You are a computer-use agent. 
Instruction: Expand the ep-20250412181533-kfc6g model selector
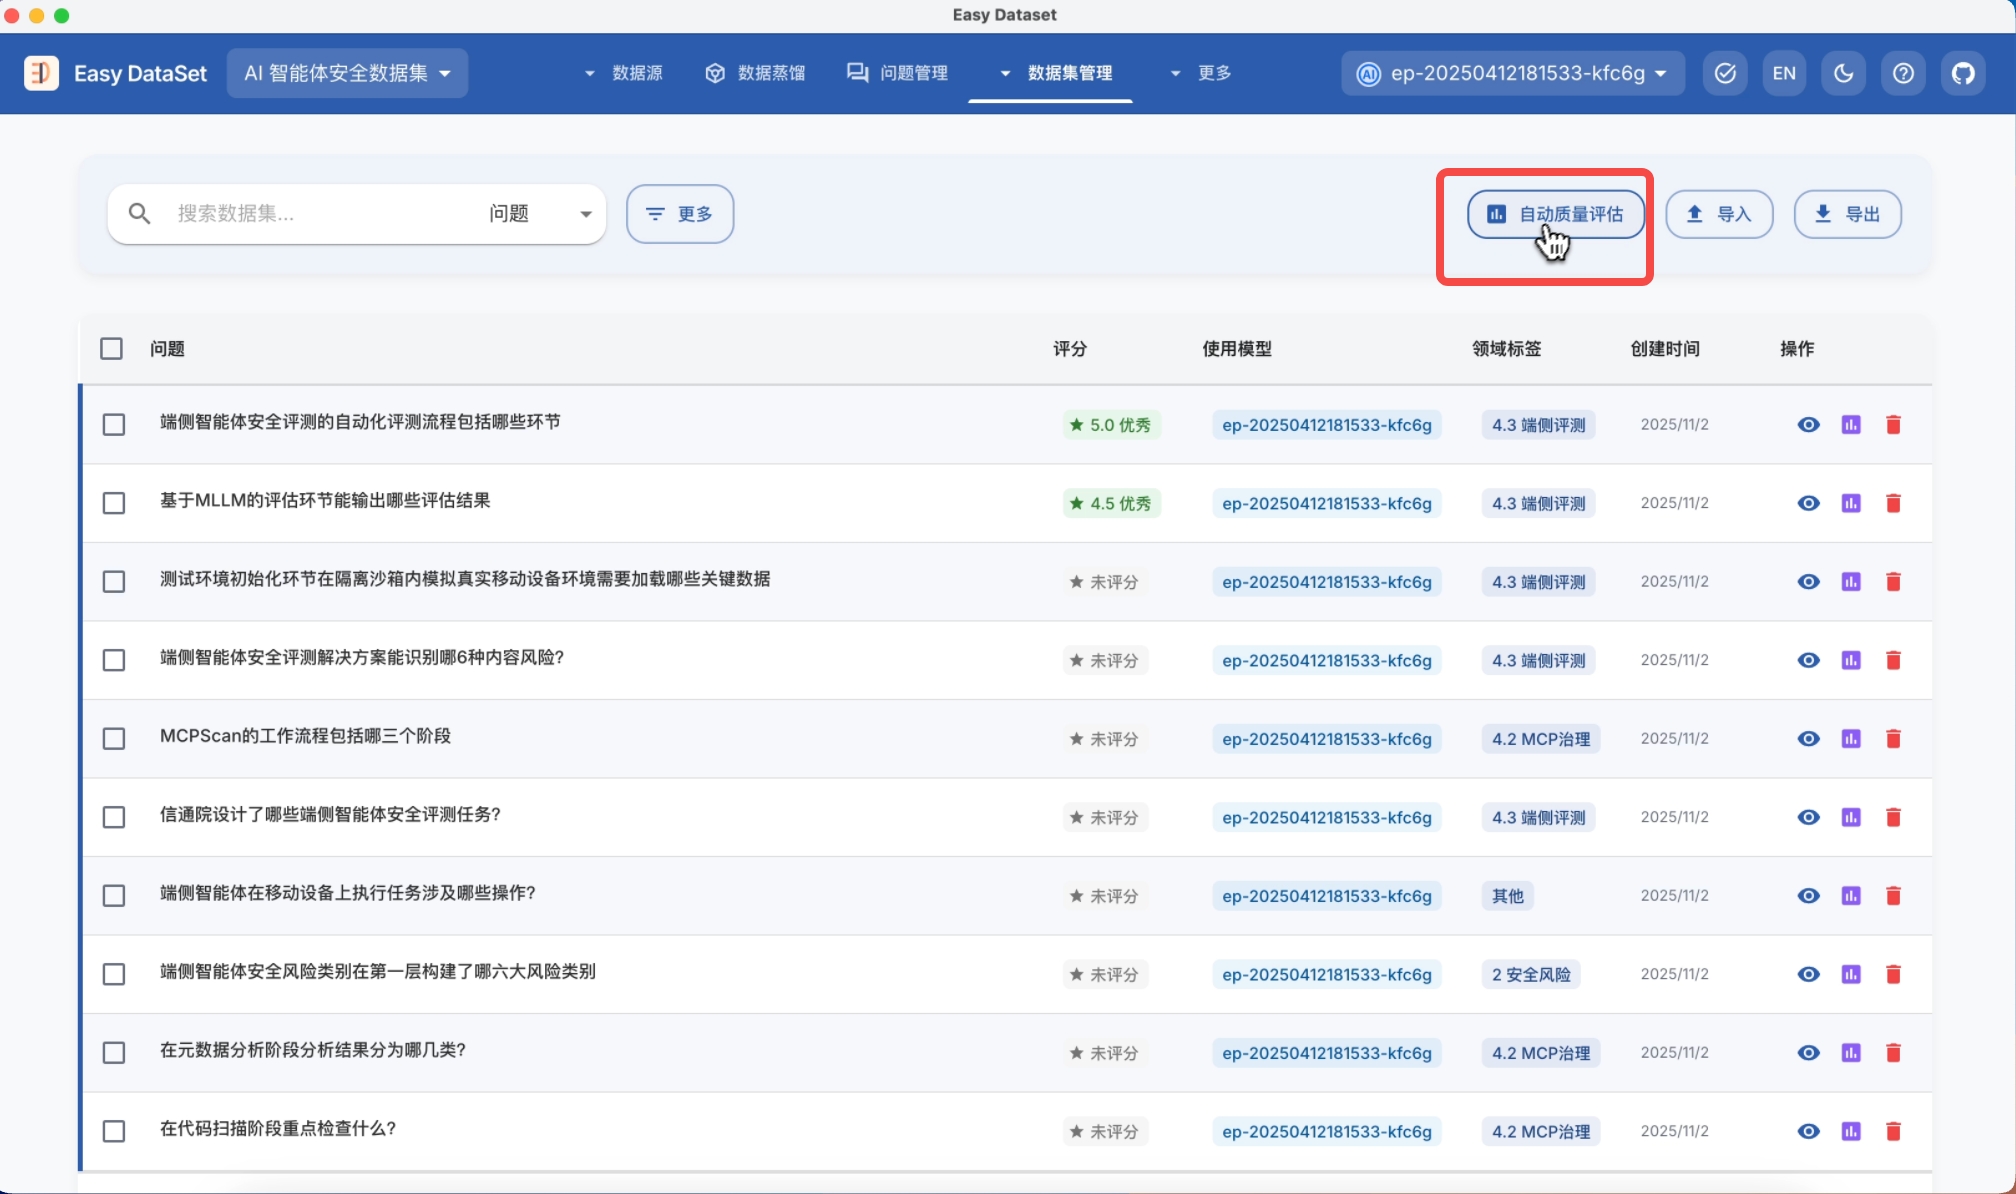click(x=1514, y=73)
